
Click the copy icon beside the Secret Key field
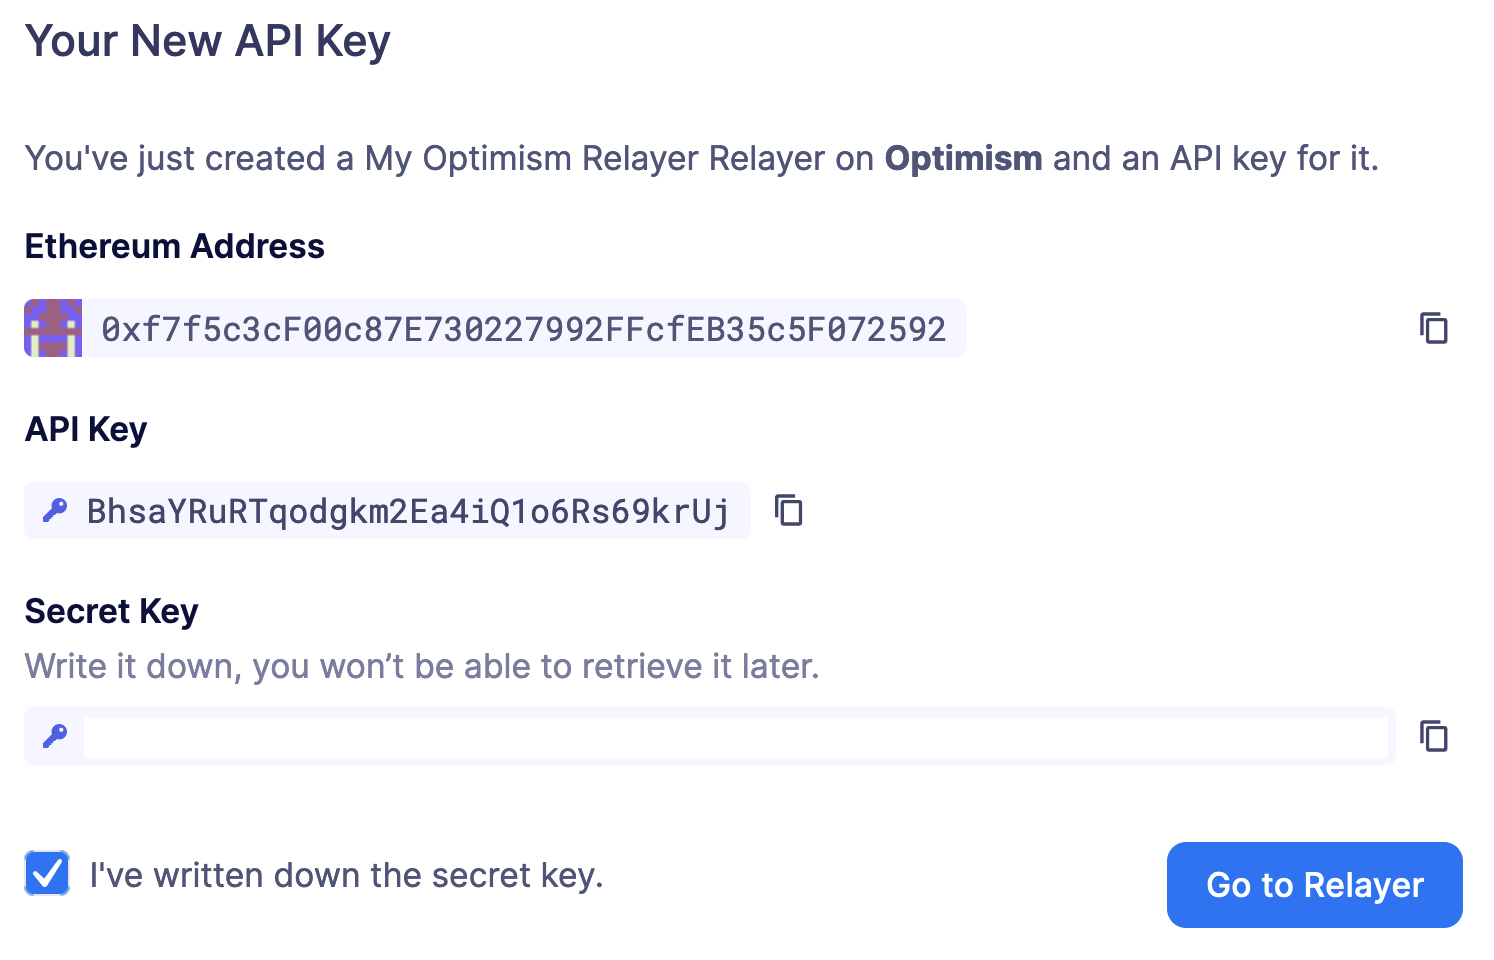pos(1434,737)
